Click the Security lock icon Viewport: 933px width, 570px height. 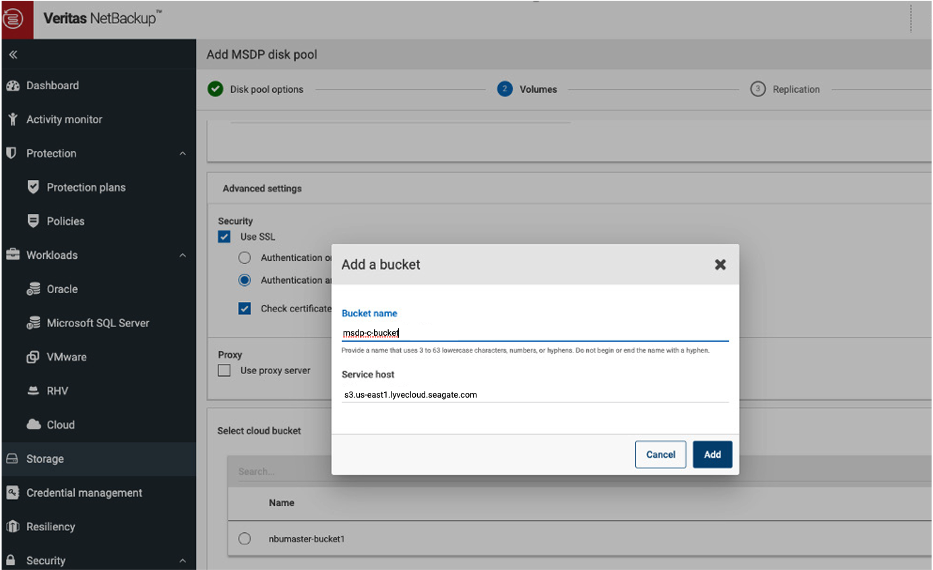[11, 560]
